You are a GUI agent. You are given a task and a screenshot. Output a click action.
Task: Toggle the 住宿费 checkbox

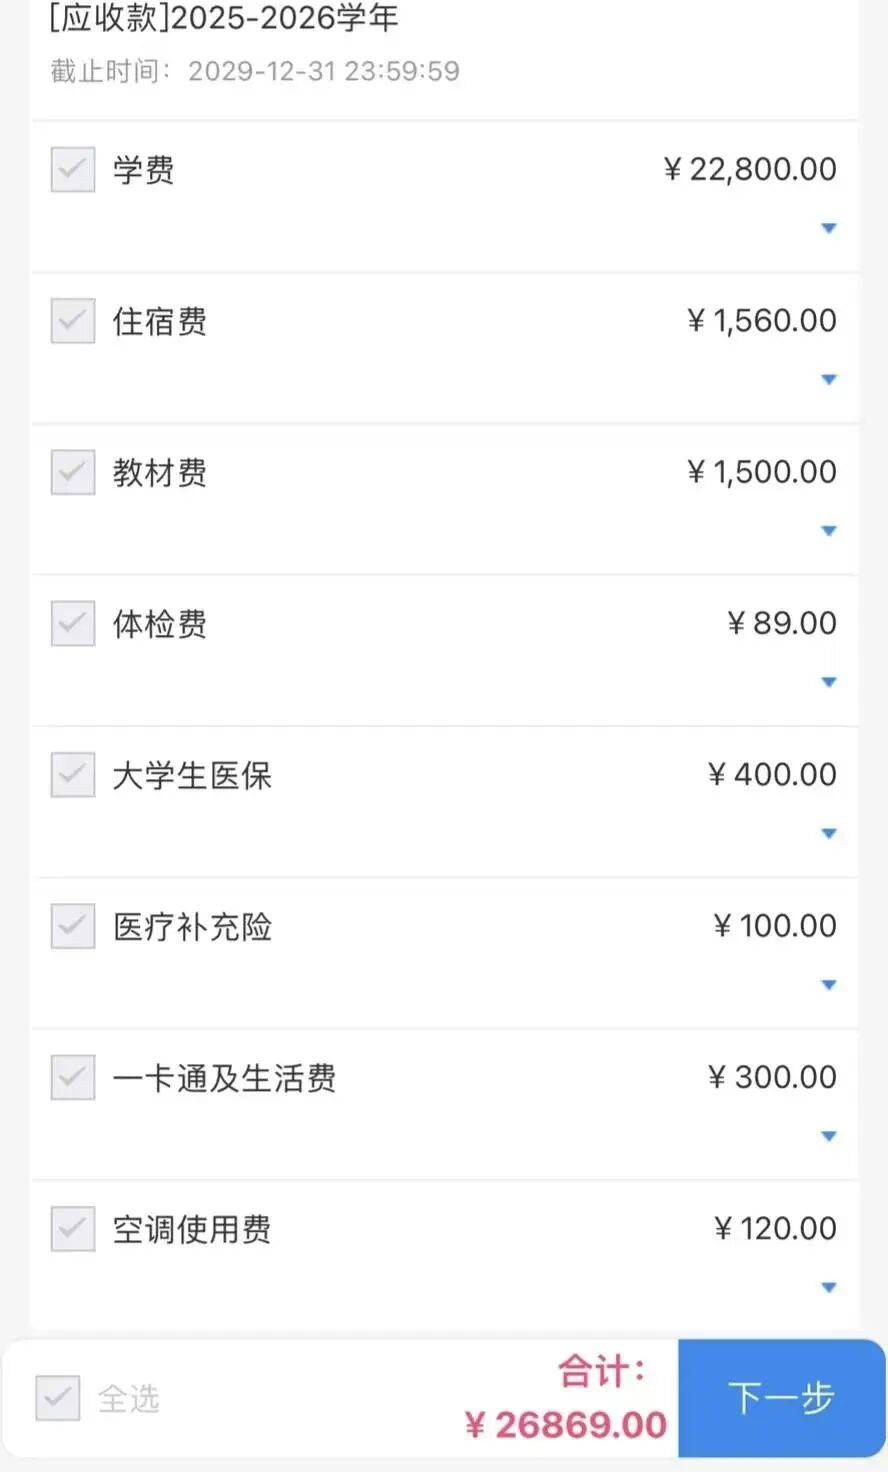pyautogui.click(x=73, y=321)
